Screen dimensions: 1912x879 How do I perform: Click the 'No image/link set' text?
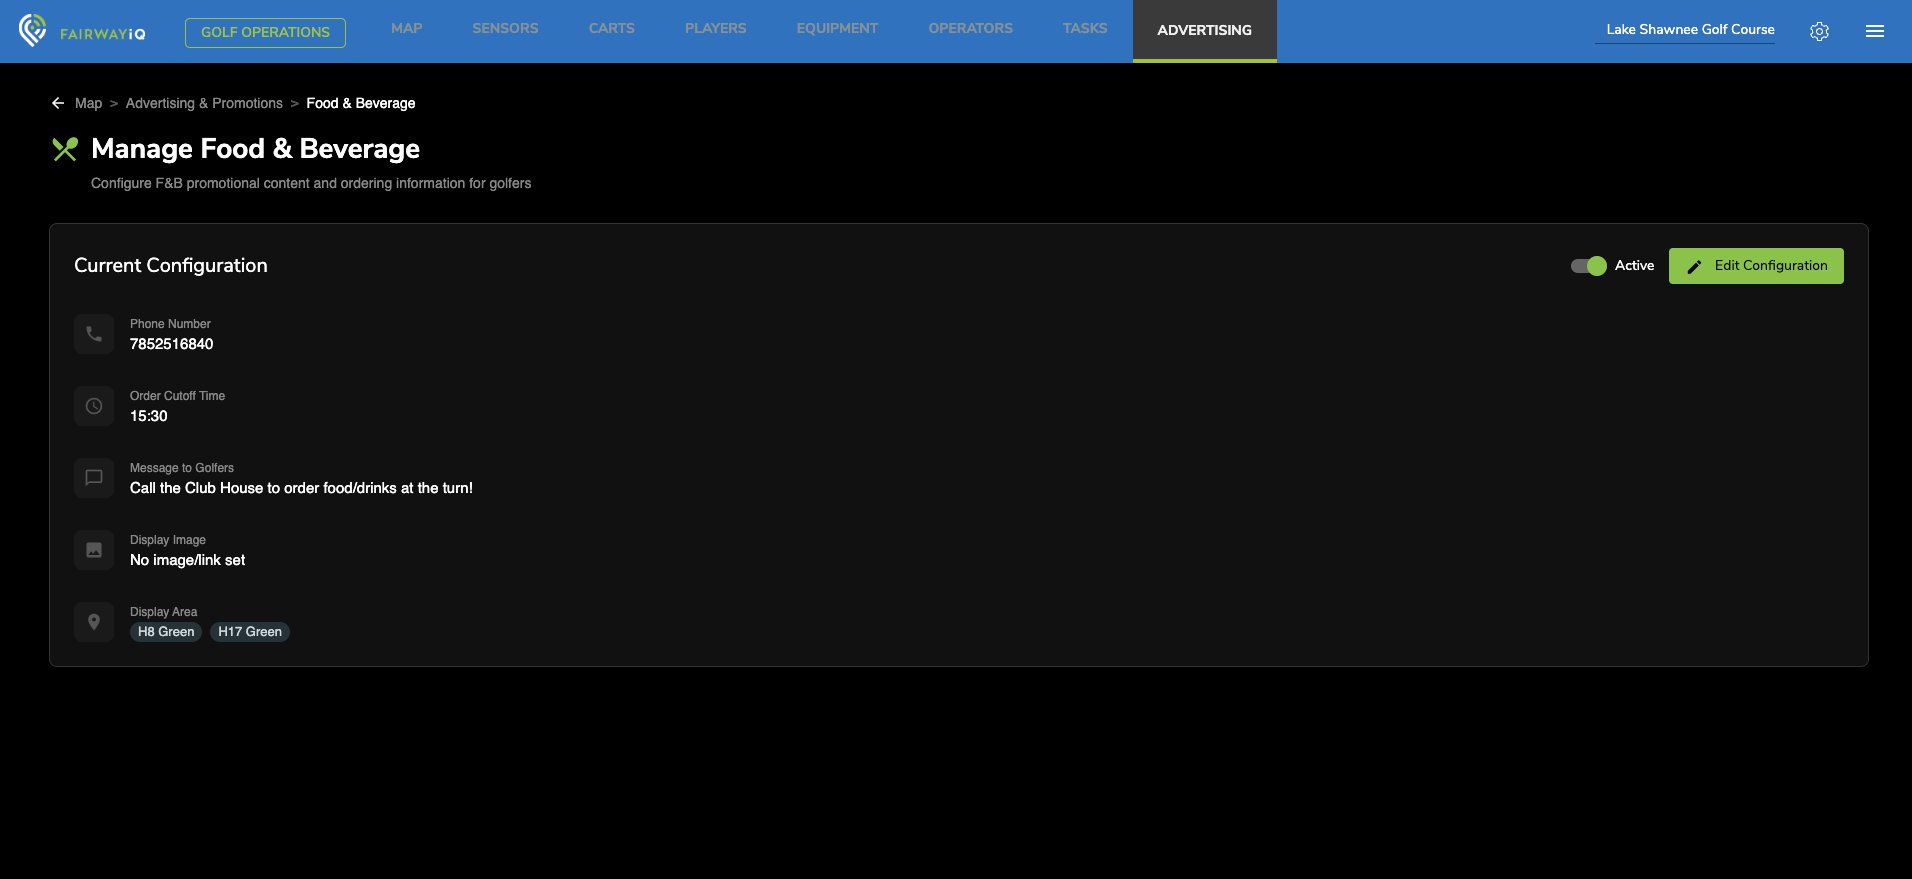tap(187, 560)
